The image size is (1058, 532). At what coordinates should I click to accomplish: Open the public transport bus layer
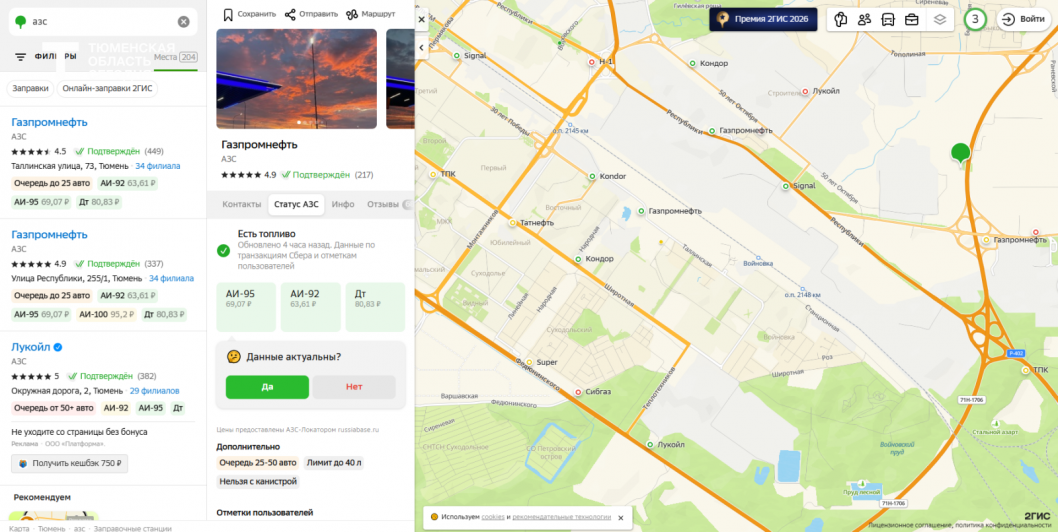(x=889, y=20)
